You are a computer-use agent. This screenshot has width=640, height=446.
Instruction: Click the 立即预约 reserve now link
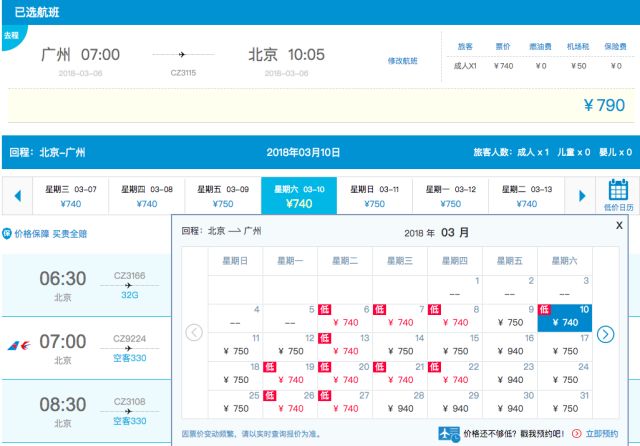click(602, 434)
